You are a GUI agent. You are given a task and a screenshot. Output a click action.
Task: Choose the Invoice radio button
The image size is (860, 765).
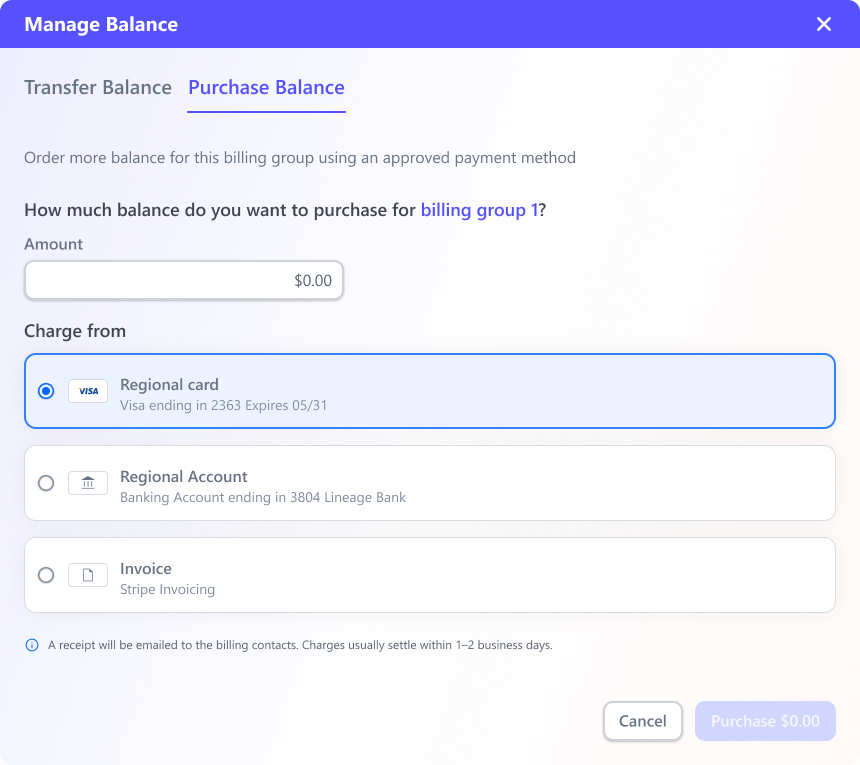[x=46, y=575]
